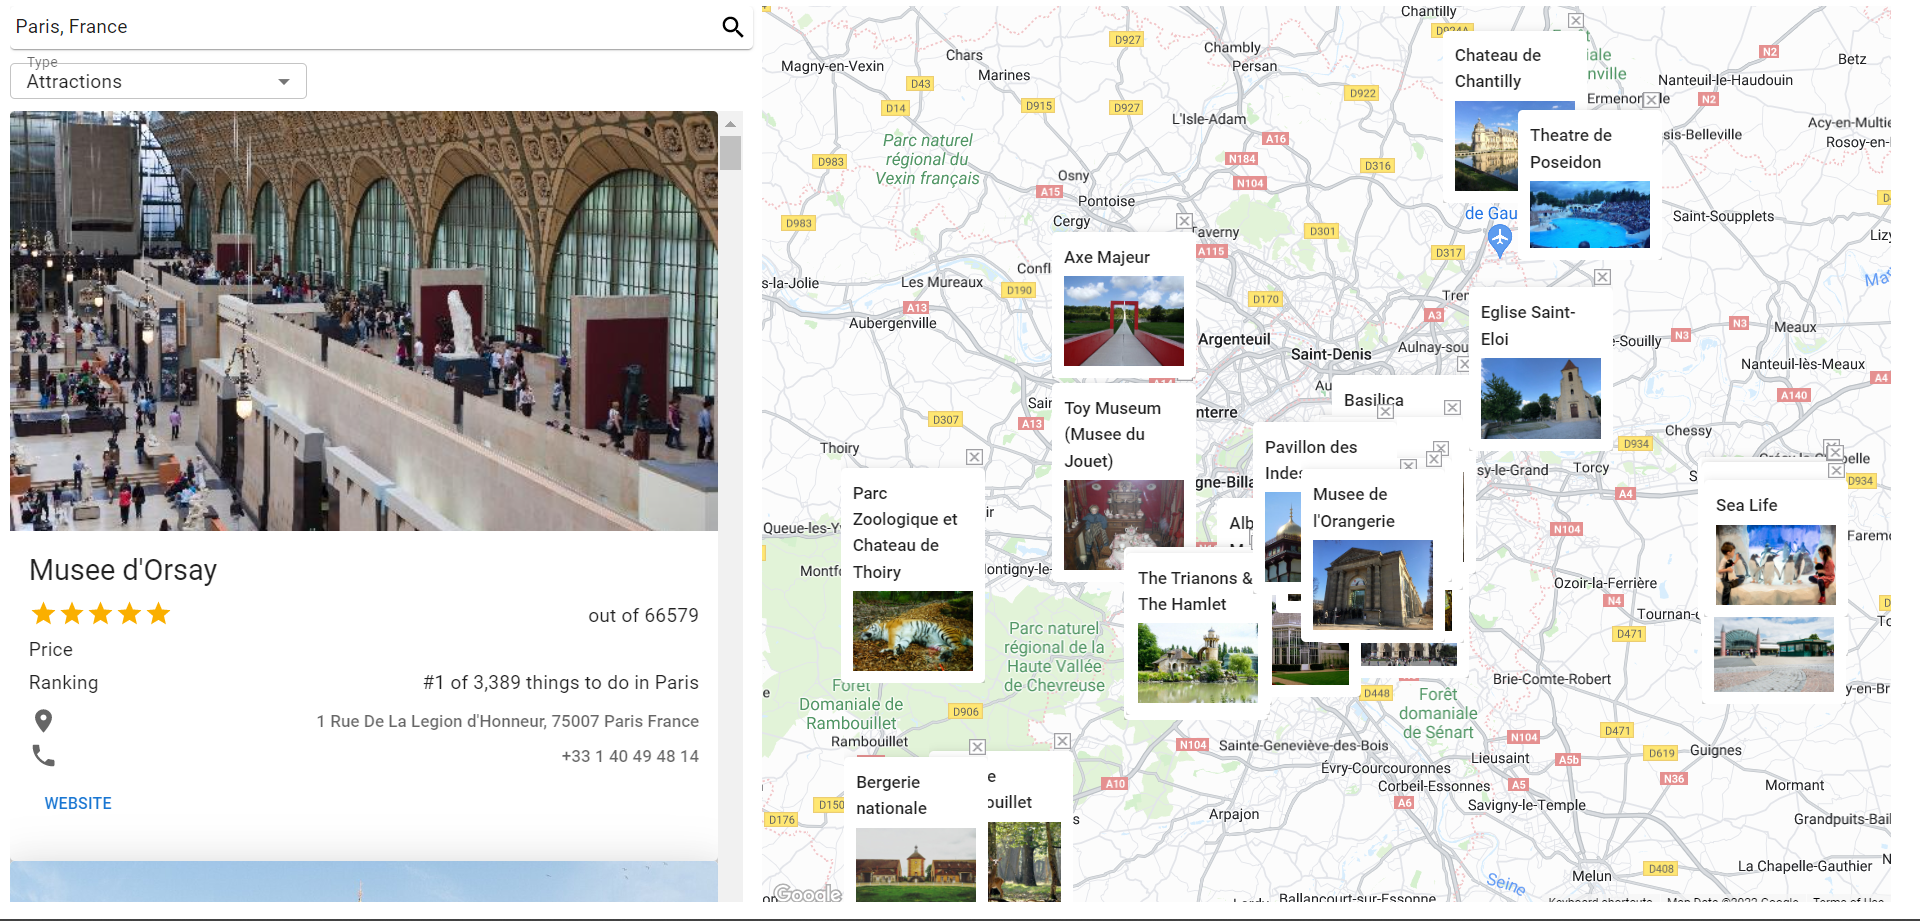1920x921 pixels.
Task: Open the Chateau de Chantilly photo
Action: coord(1486,146)
